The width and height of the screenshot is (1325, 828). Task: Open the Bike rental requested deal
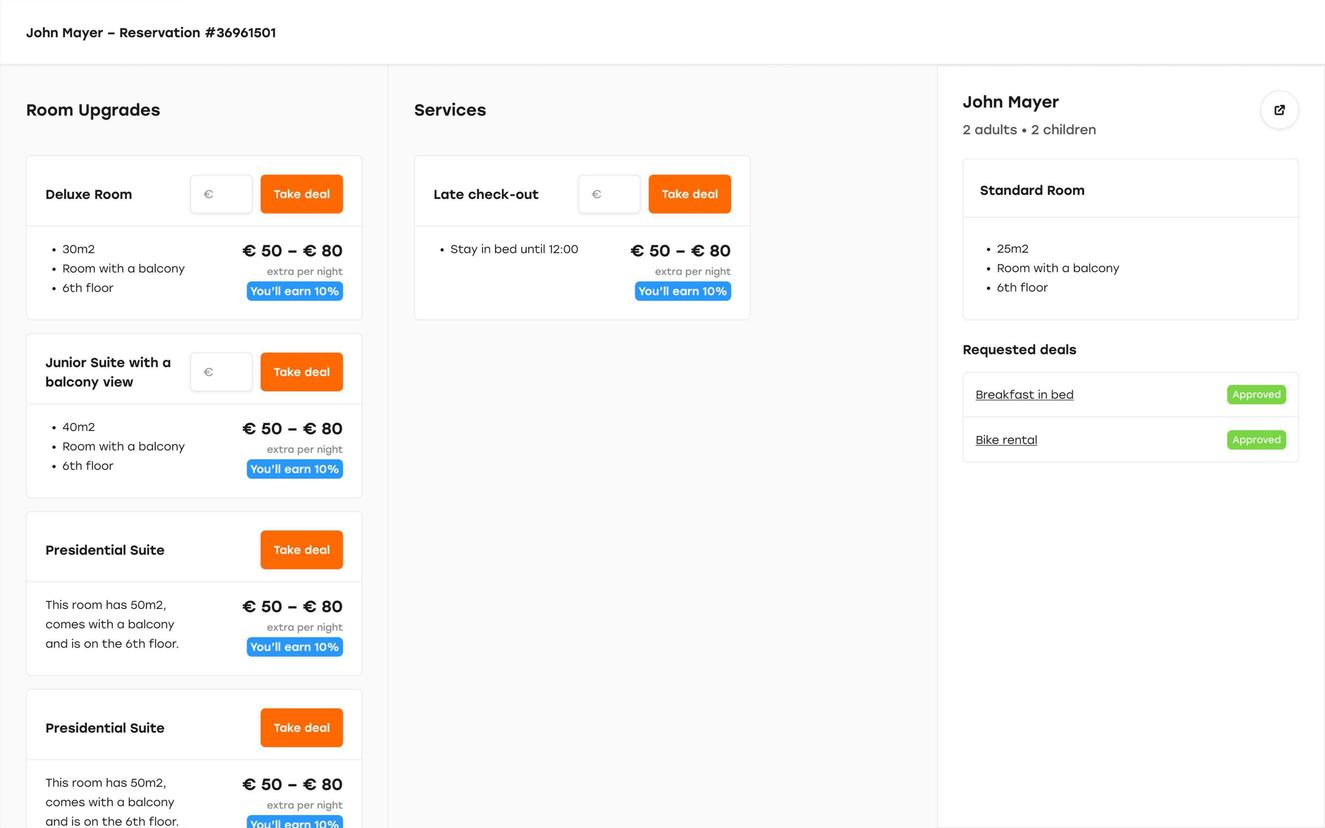click(1006, 440)
